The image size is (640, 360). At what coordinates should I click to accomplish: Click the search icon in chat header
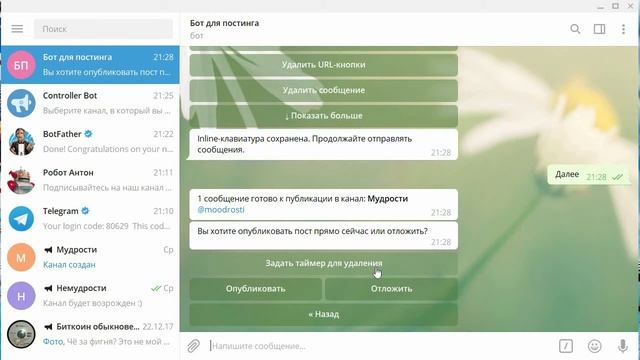click(575, 29)
